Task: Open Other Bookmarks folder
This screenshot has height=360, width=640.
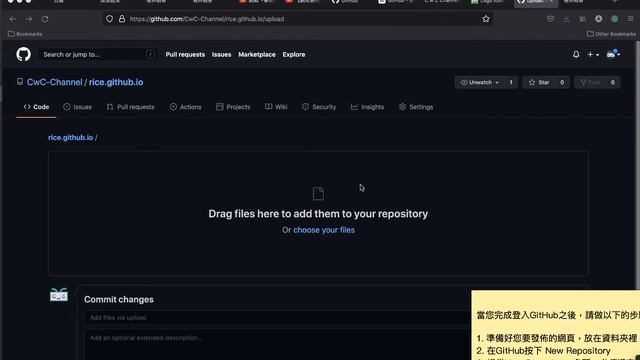Action: point(611,34)
